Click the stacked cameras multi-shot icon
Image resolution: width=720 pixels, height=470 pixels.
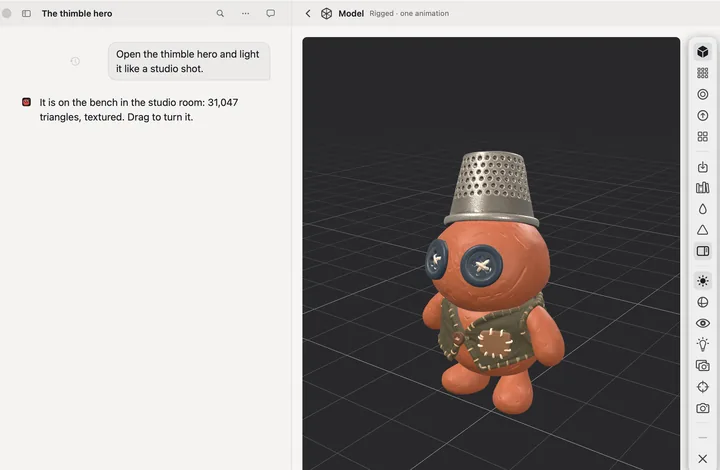click(x=703, y=365)
